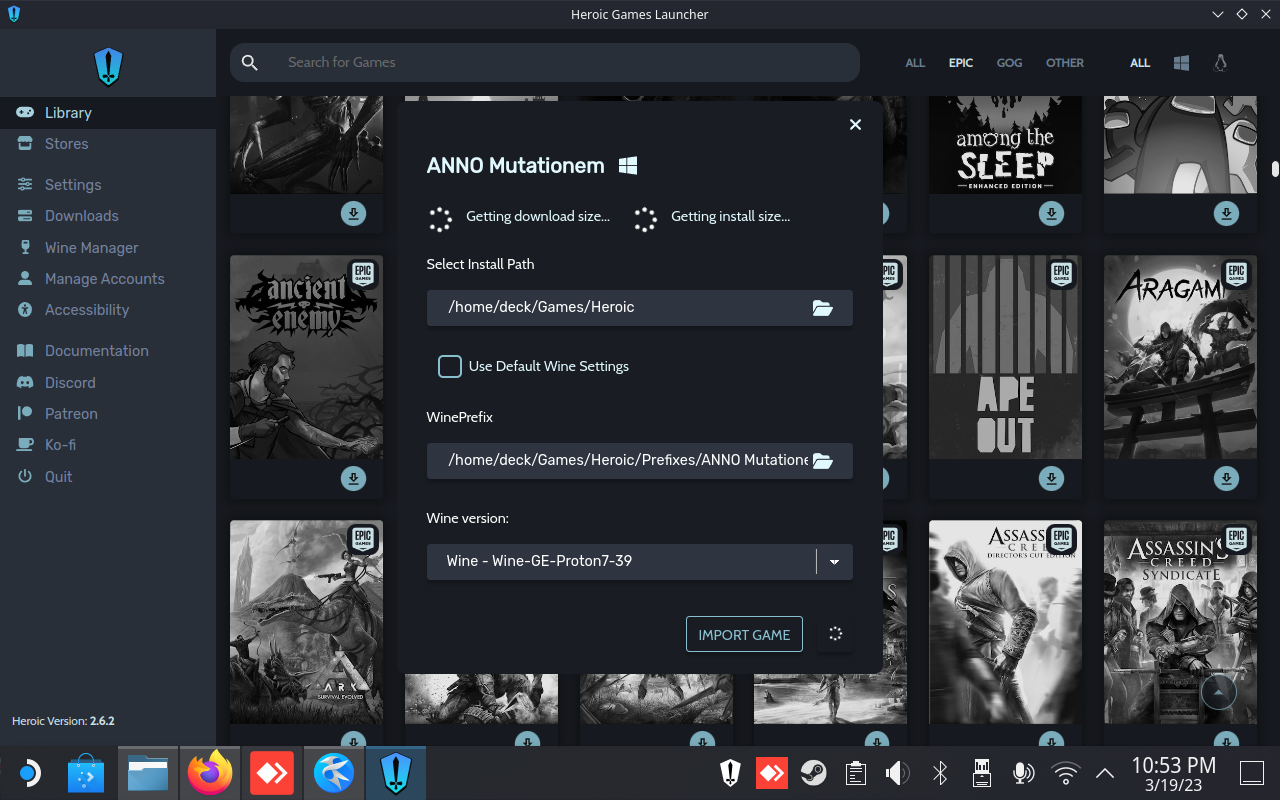Open the Downloads page
Image resolution: width=1280 pixels, height=800 pixels.
pos(108,216)
